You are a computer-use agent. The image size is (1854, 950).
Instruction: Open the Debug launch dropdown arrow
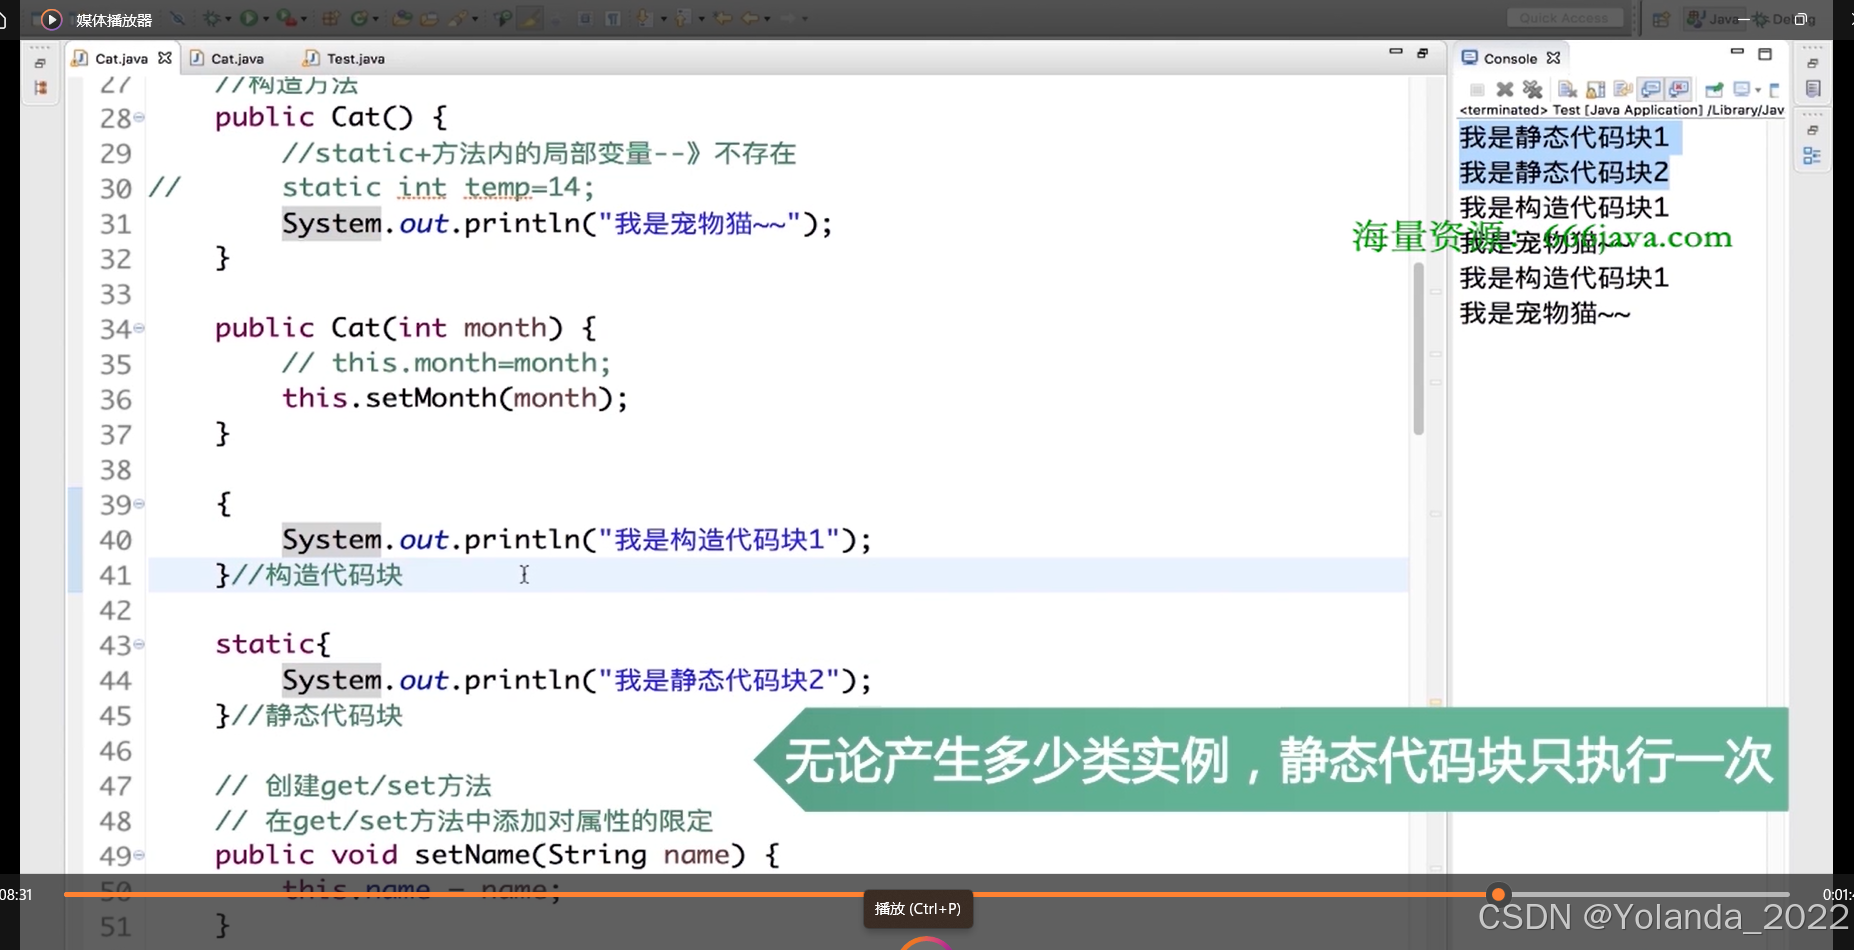[x=228, y=18]
